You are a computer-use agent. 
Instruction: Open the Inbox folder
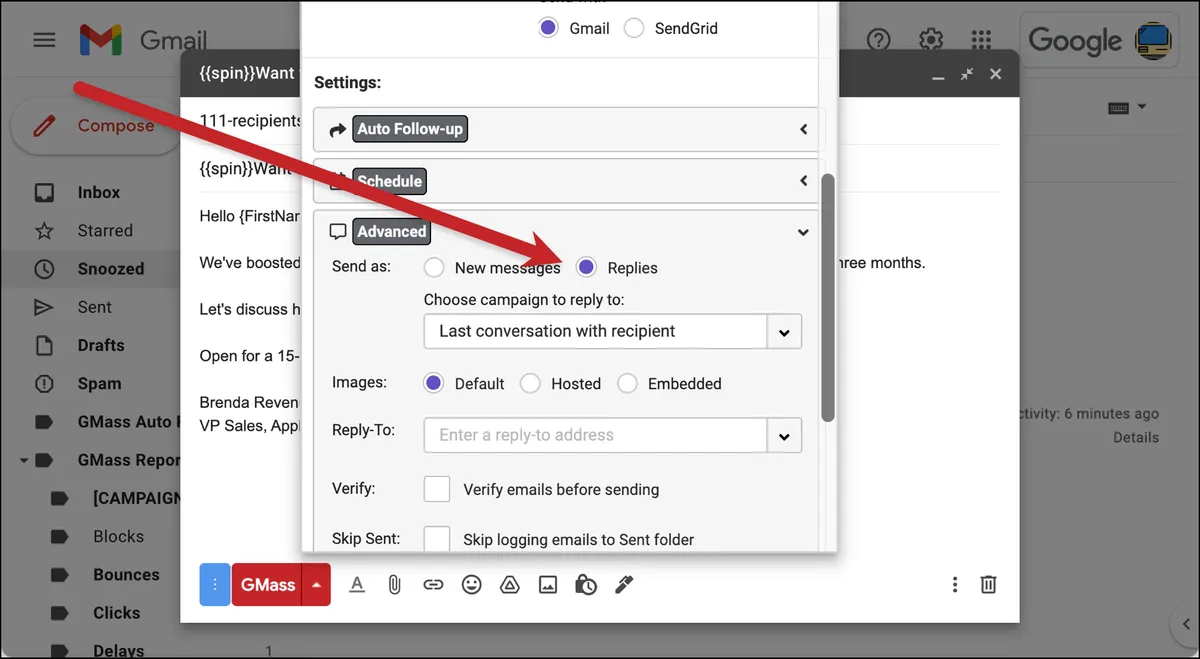click(x=99, y=192)
